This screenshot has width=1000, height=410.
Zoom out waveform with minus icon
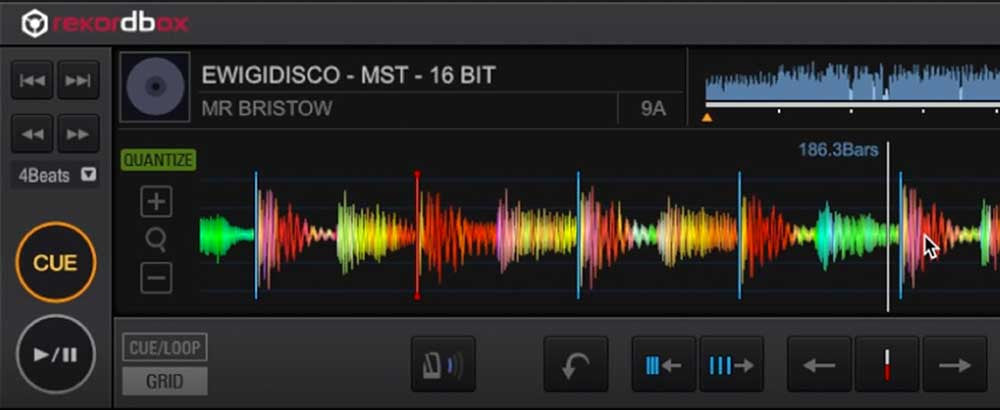tap(156, 278)
